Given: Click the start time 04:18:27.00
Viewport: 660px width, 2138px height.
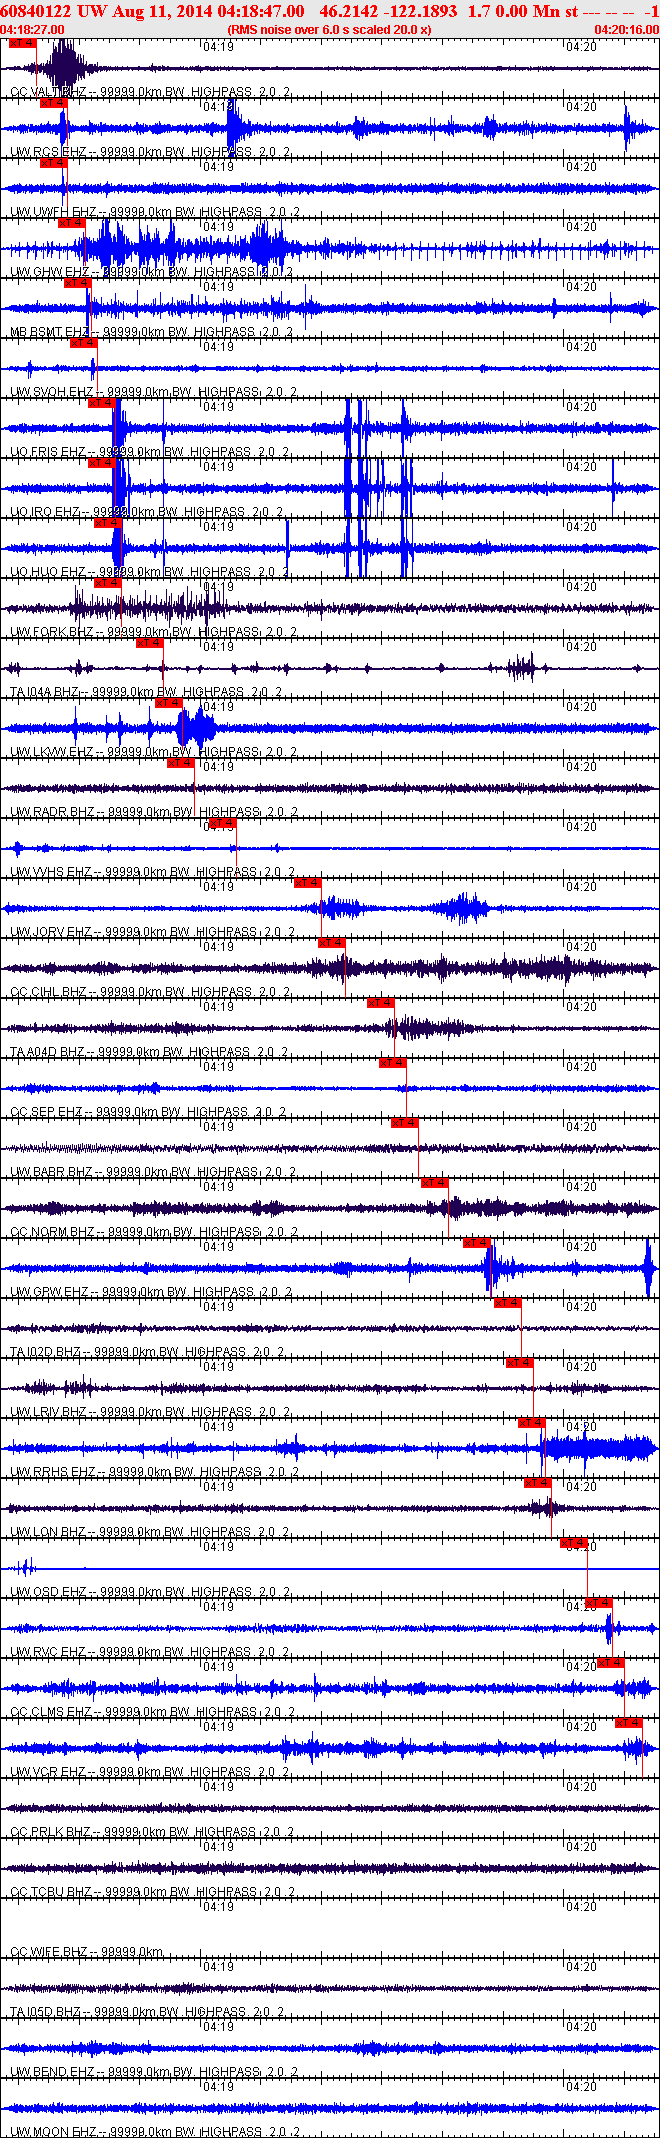Looking at the screenshot, I should point(32,30).
